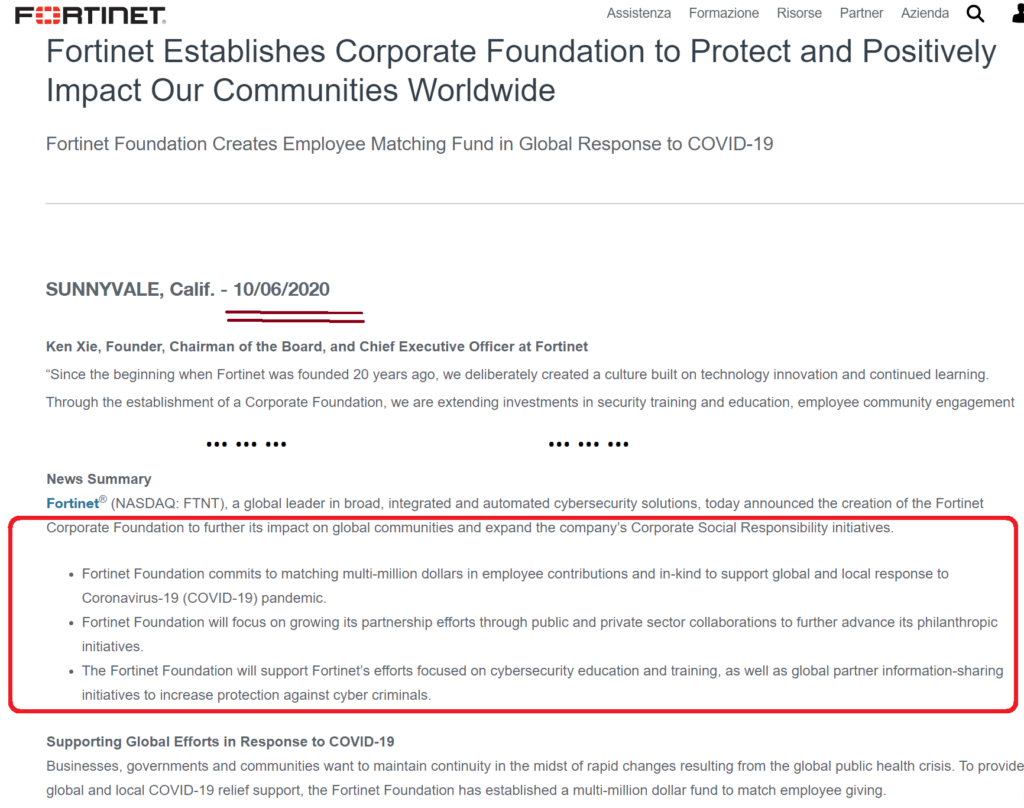Click the bullet about matching multi-million dollars
The image size is (1024, 808).
tap(515, 586)
